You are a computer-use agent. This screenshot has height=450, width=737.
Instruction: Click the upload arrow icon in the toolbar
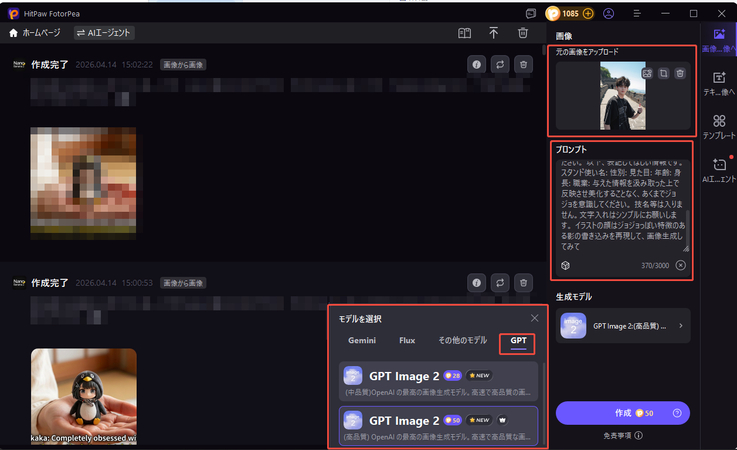point(493,33)
